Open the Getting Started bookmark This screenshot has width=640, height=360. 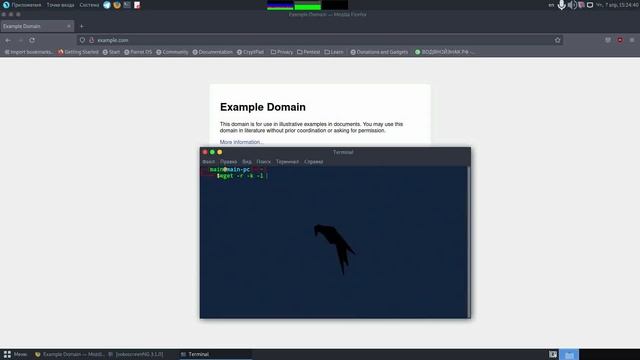pos(78,52)
